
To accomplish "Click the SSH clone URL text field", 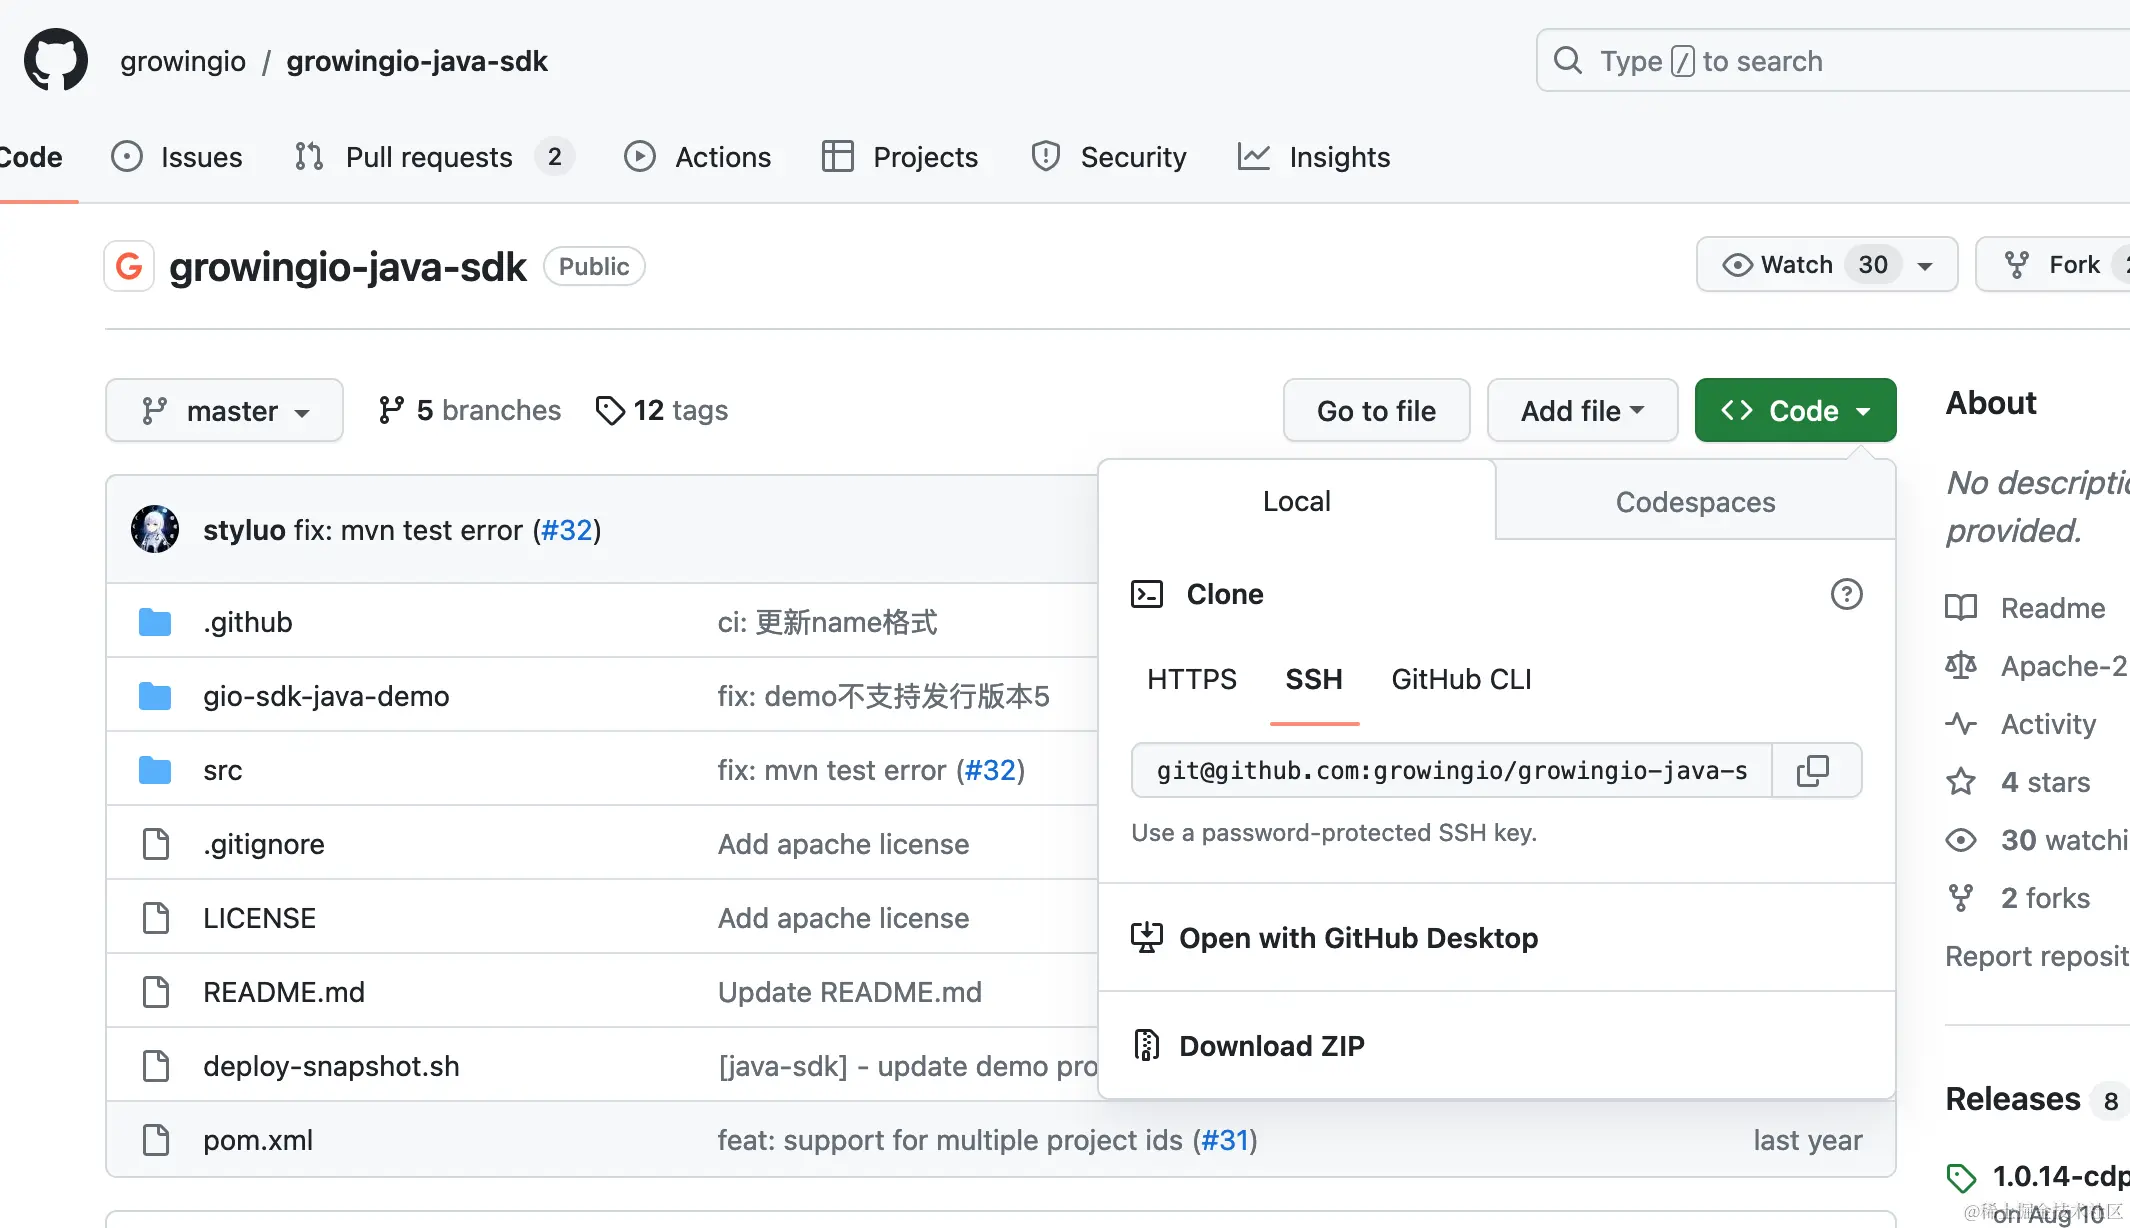I will (1452, 770).
